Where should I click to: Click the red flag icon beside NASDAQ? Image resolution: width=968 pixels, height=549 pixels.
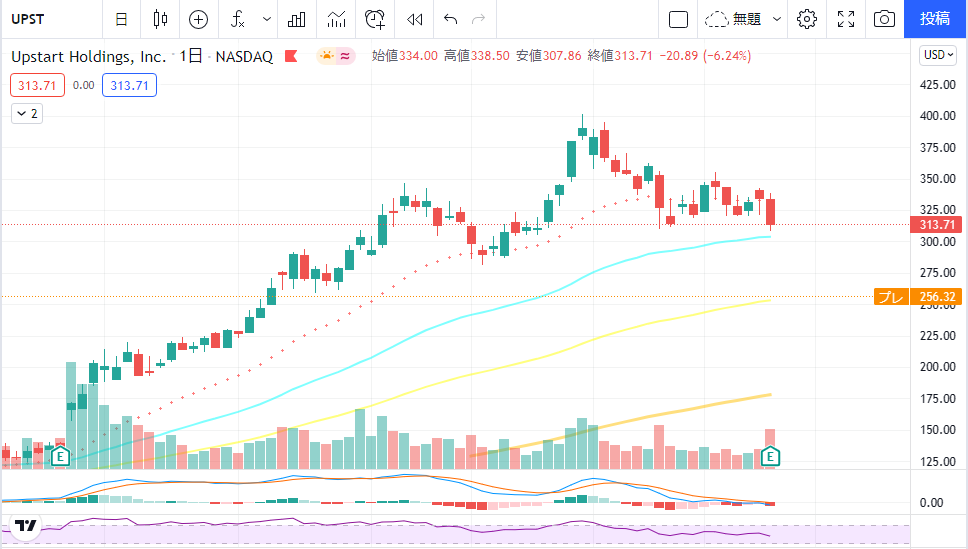(291, 56)
